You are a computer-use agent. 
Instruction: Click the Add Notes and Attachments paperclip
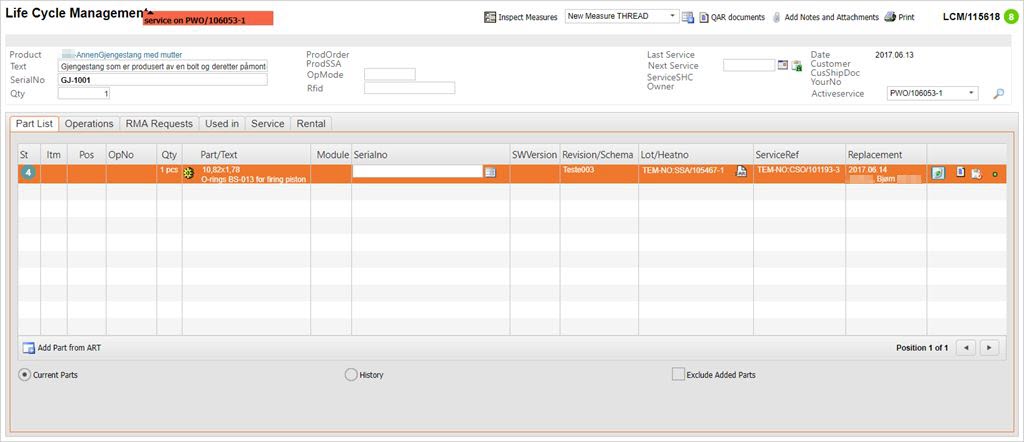coord(776,17)
